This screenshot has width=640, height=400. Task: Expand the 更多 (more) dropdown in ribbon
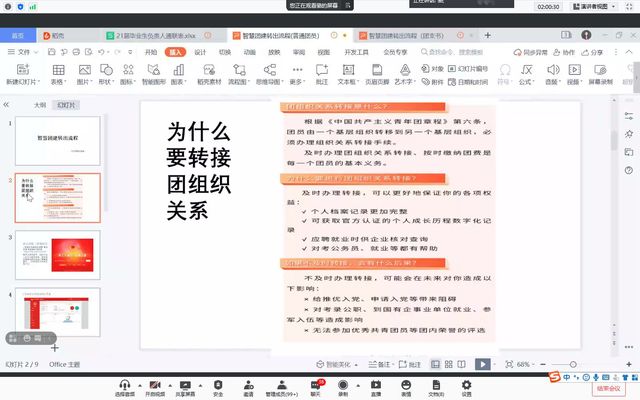point(296,74)
